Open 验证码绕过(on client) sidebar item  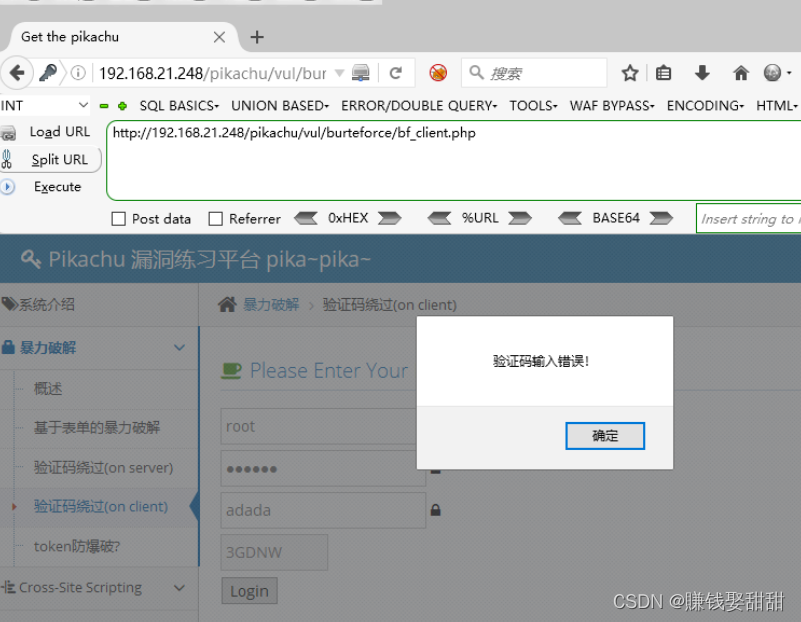[101, 507]
